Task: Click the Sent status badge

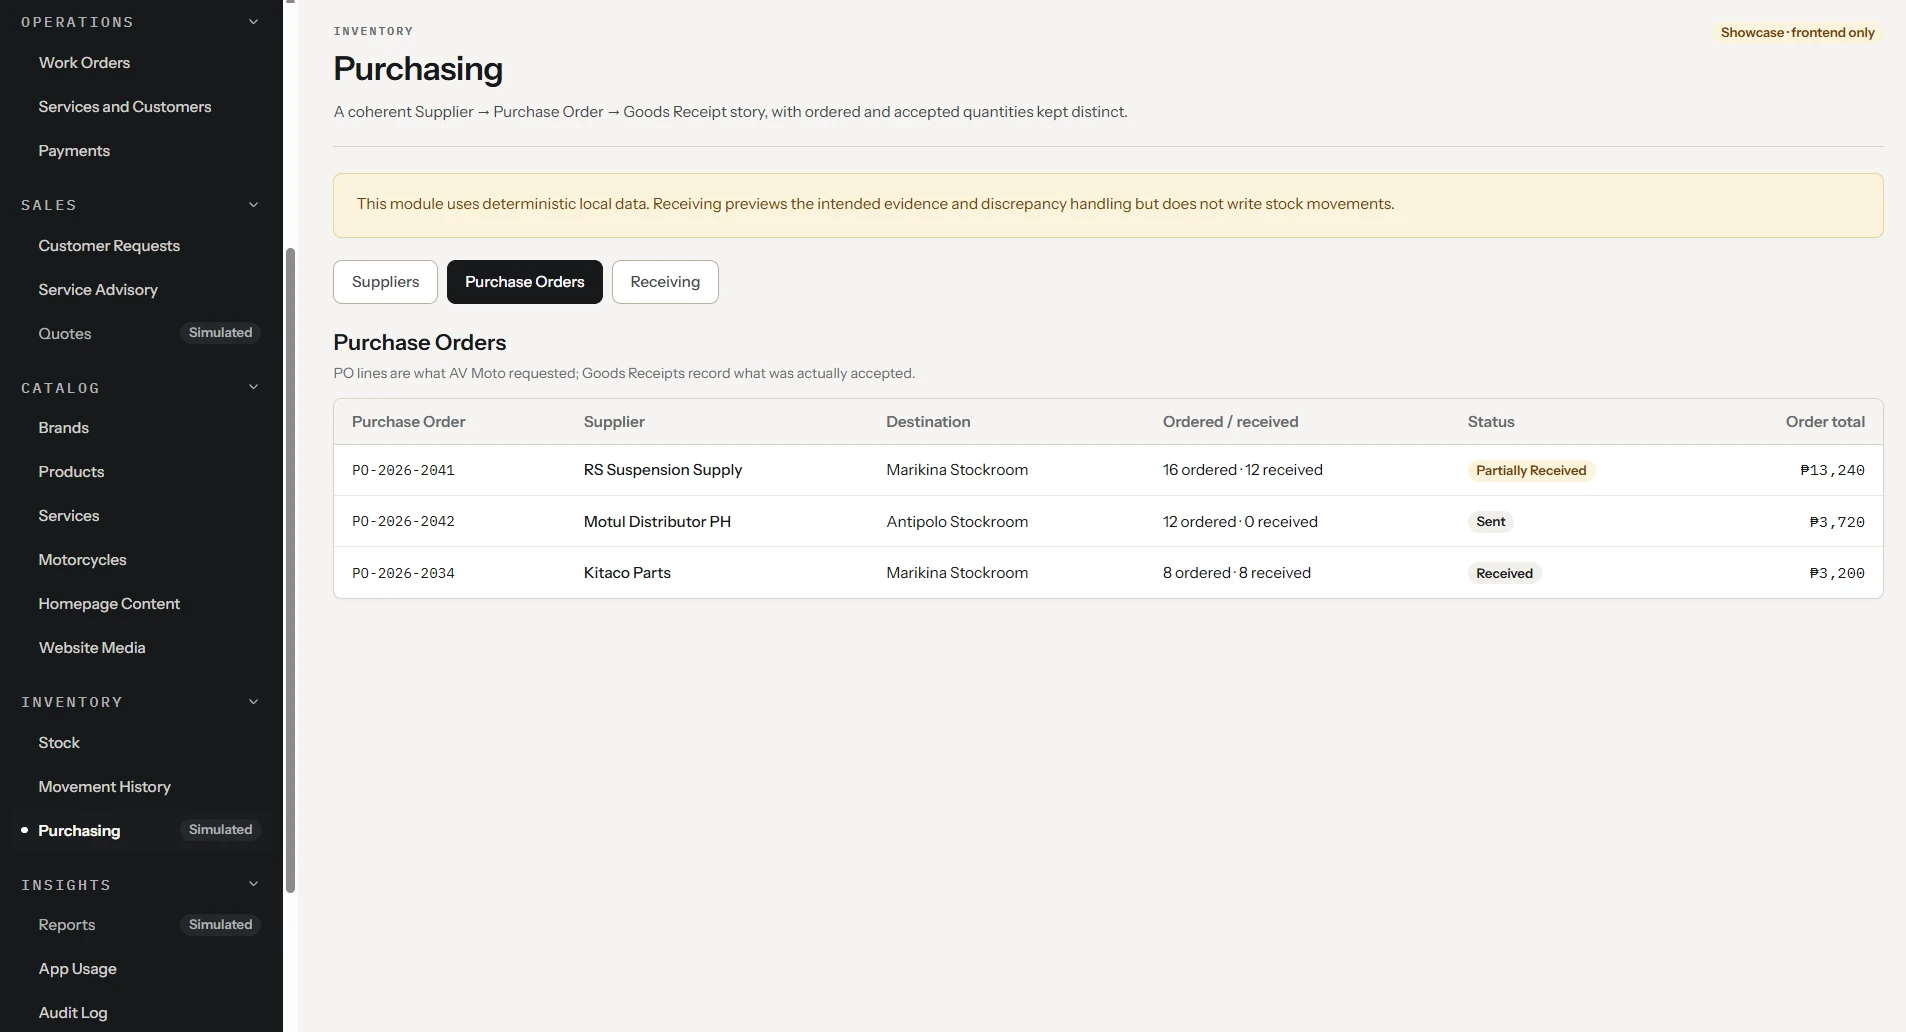Action: (x=1490, y=522)
